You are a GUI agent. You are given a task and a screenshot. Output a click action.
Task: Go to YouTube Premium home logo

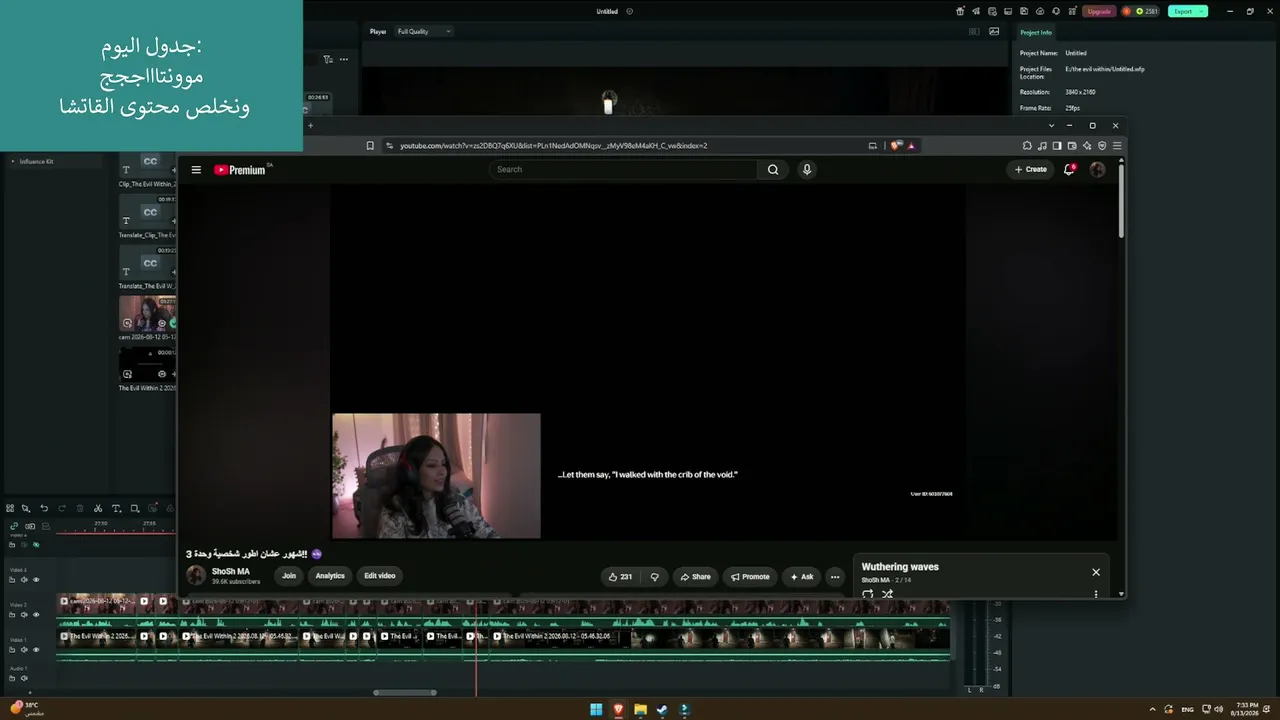click(x=240, y=170)
